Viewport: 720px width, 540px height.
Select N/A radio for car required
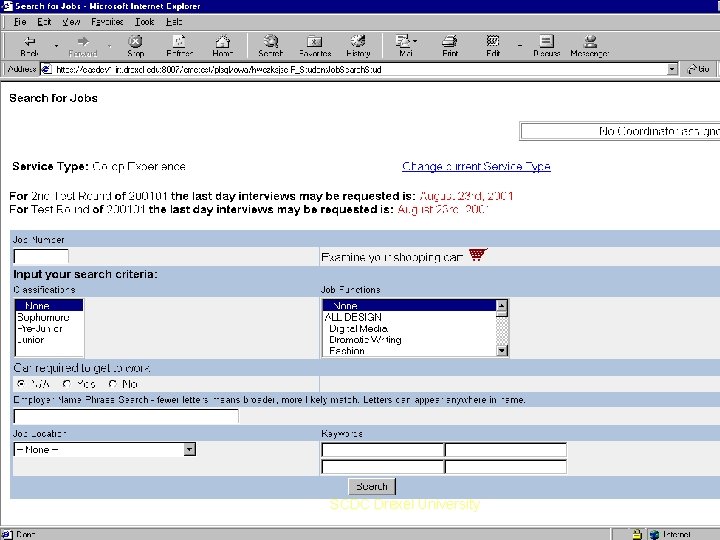tap(21, 383)
